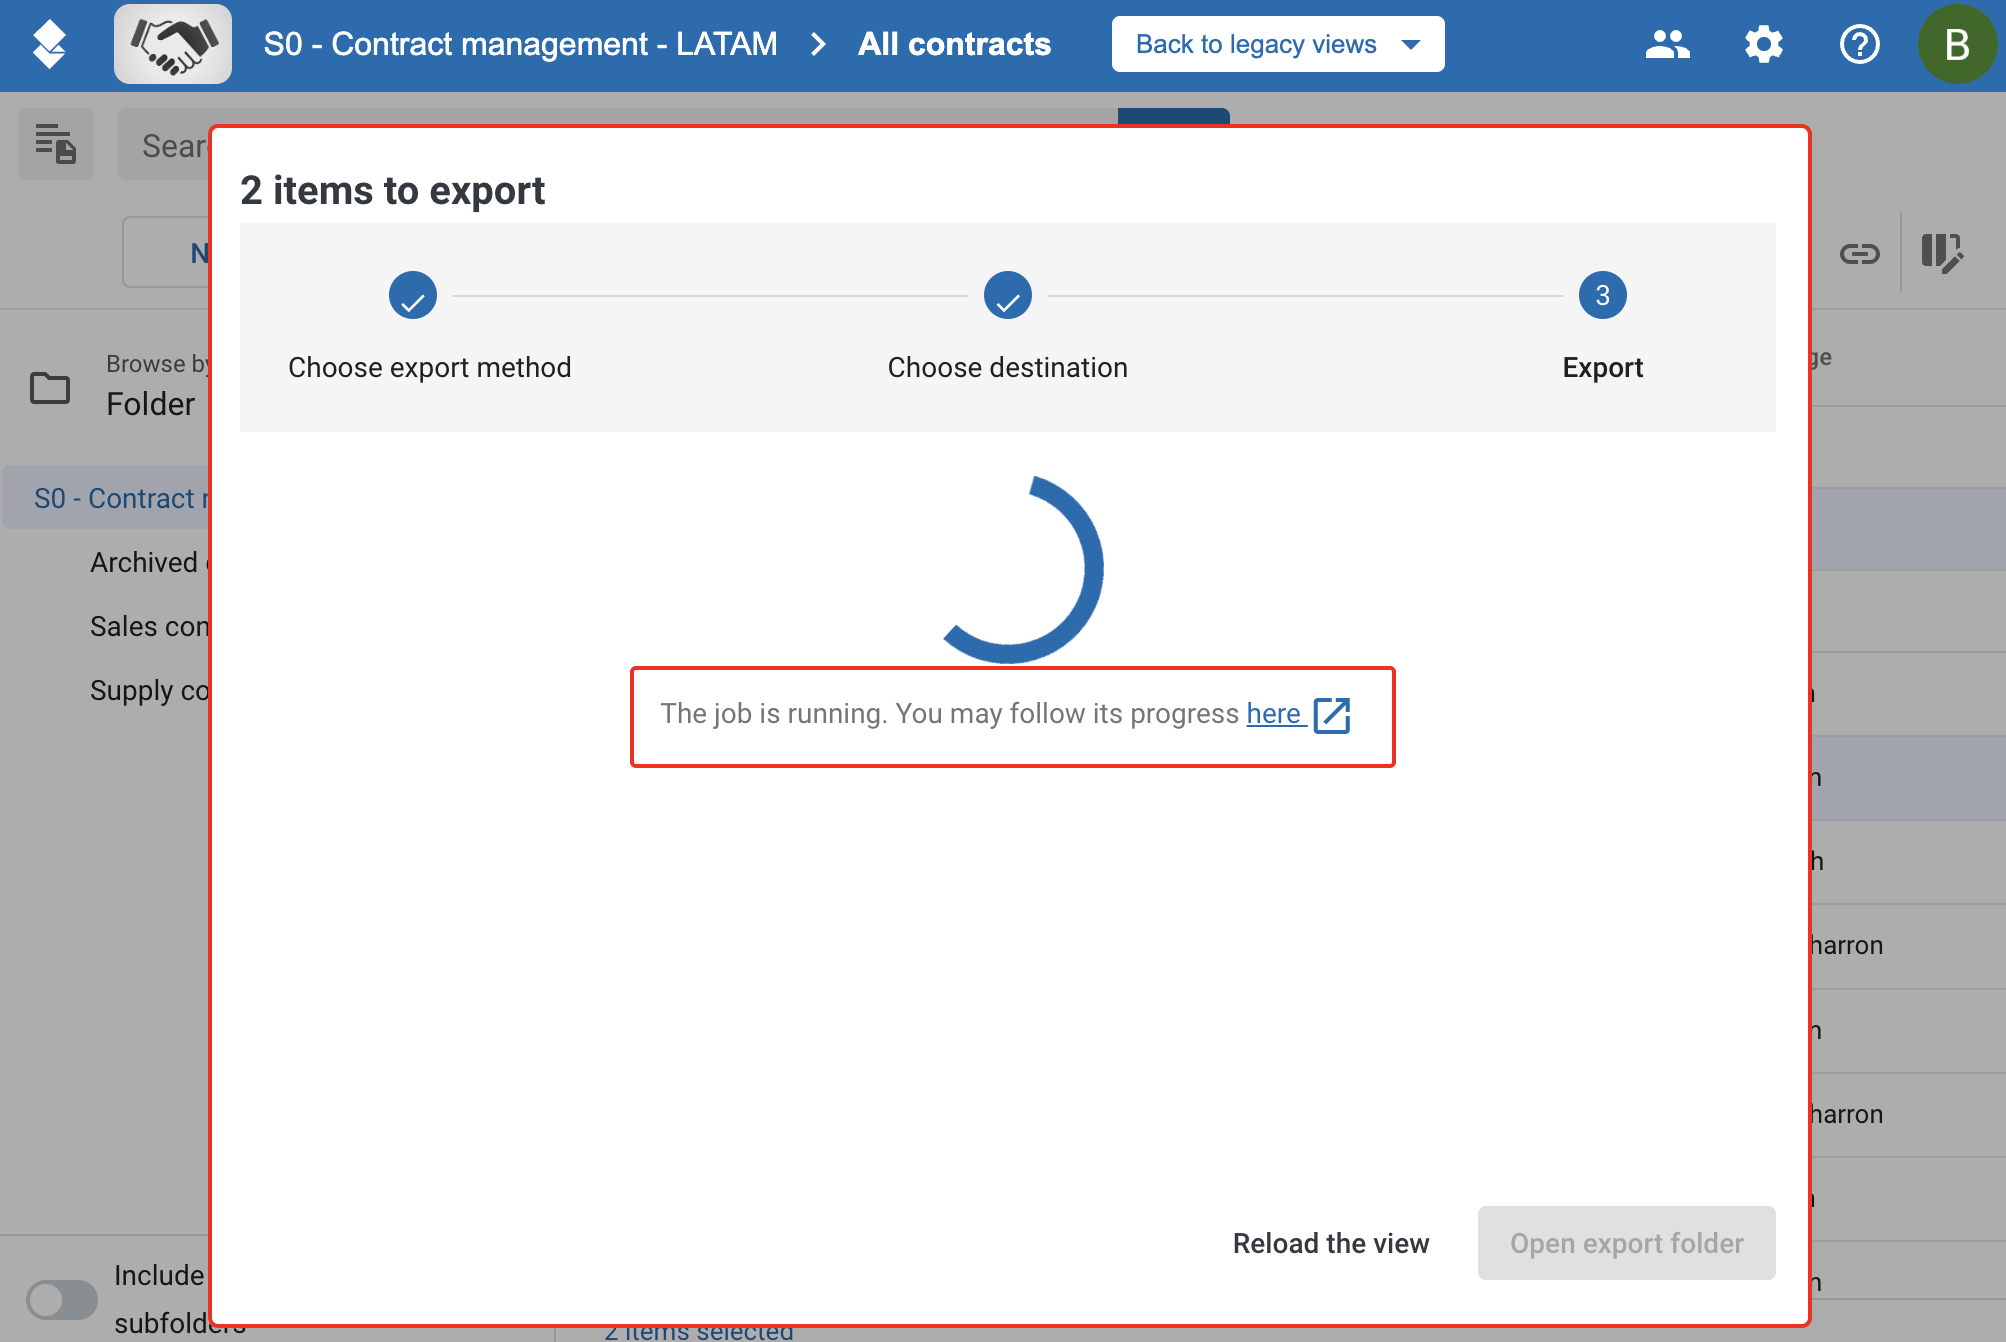Select the Sales contracts folder
Viewport: 2006px width, 1342px height.
point(150,626)
